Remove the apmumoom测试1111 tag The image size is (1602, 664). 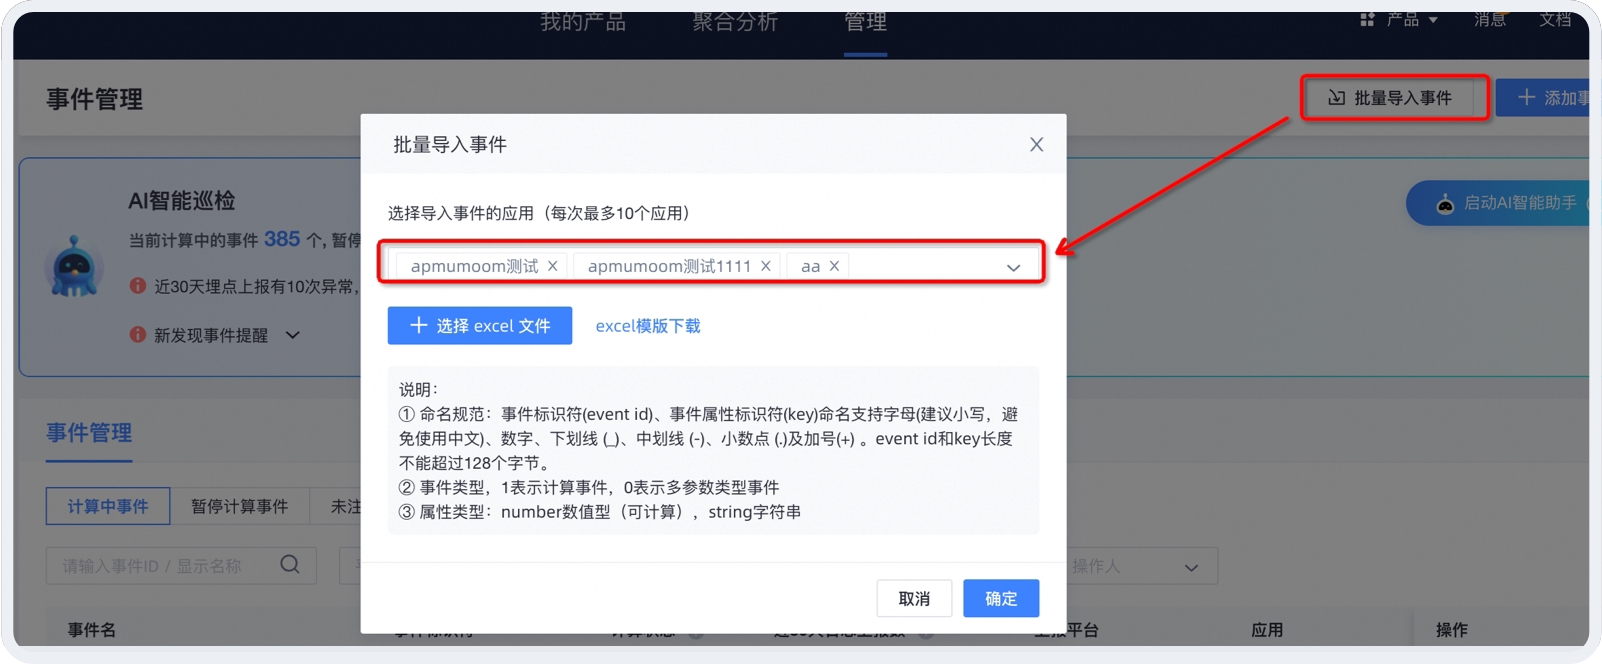[x=765, y=266]
